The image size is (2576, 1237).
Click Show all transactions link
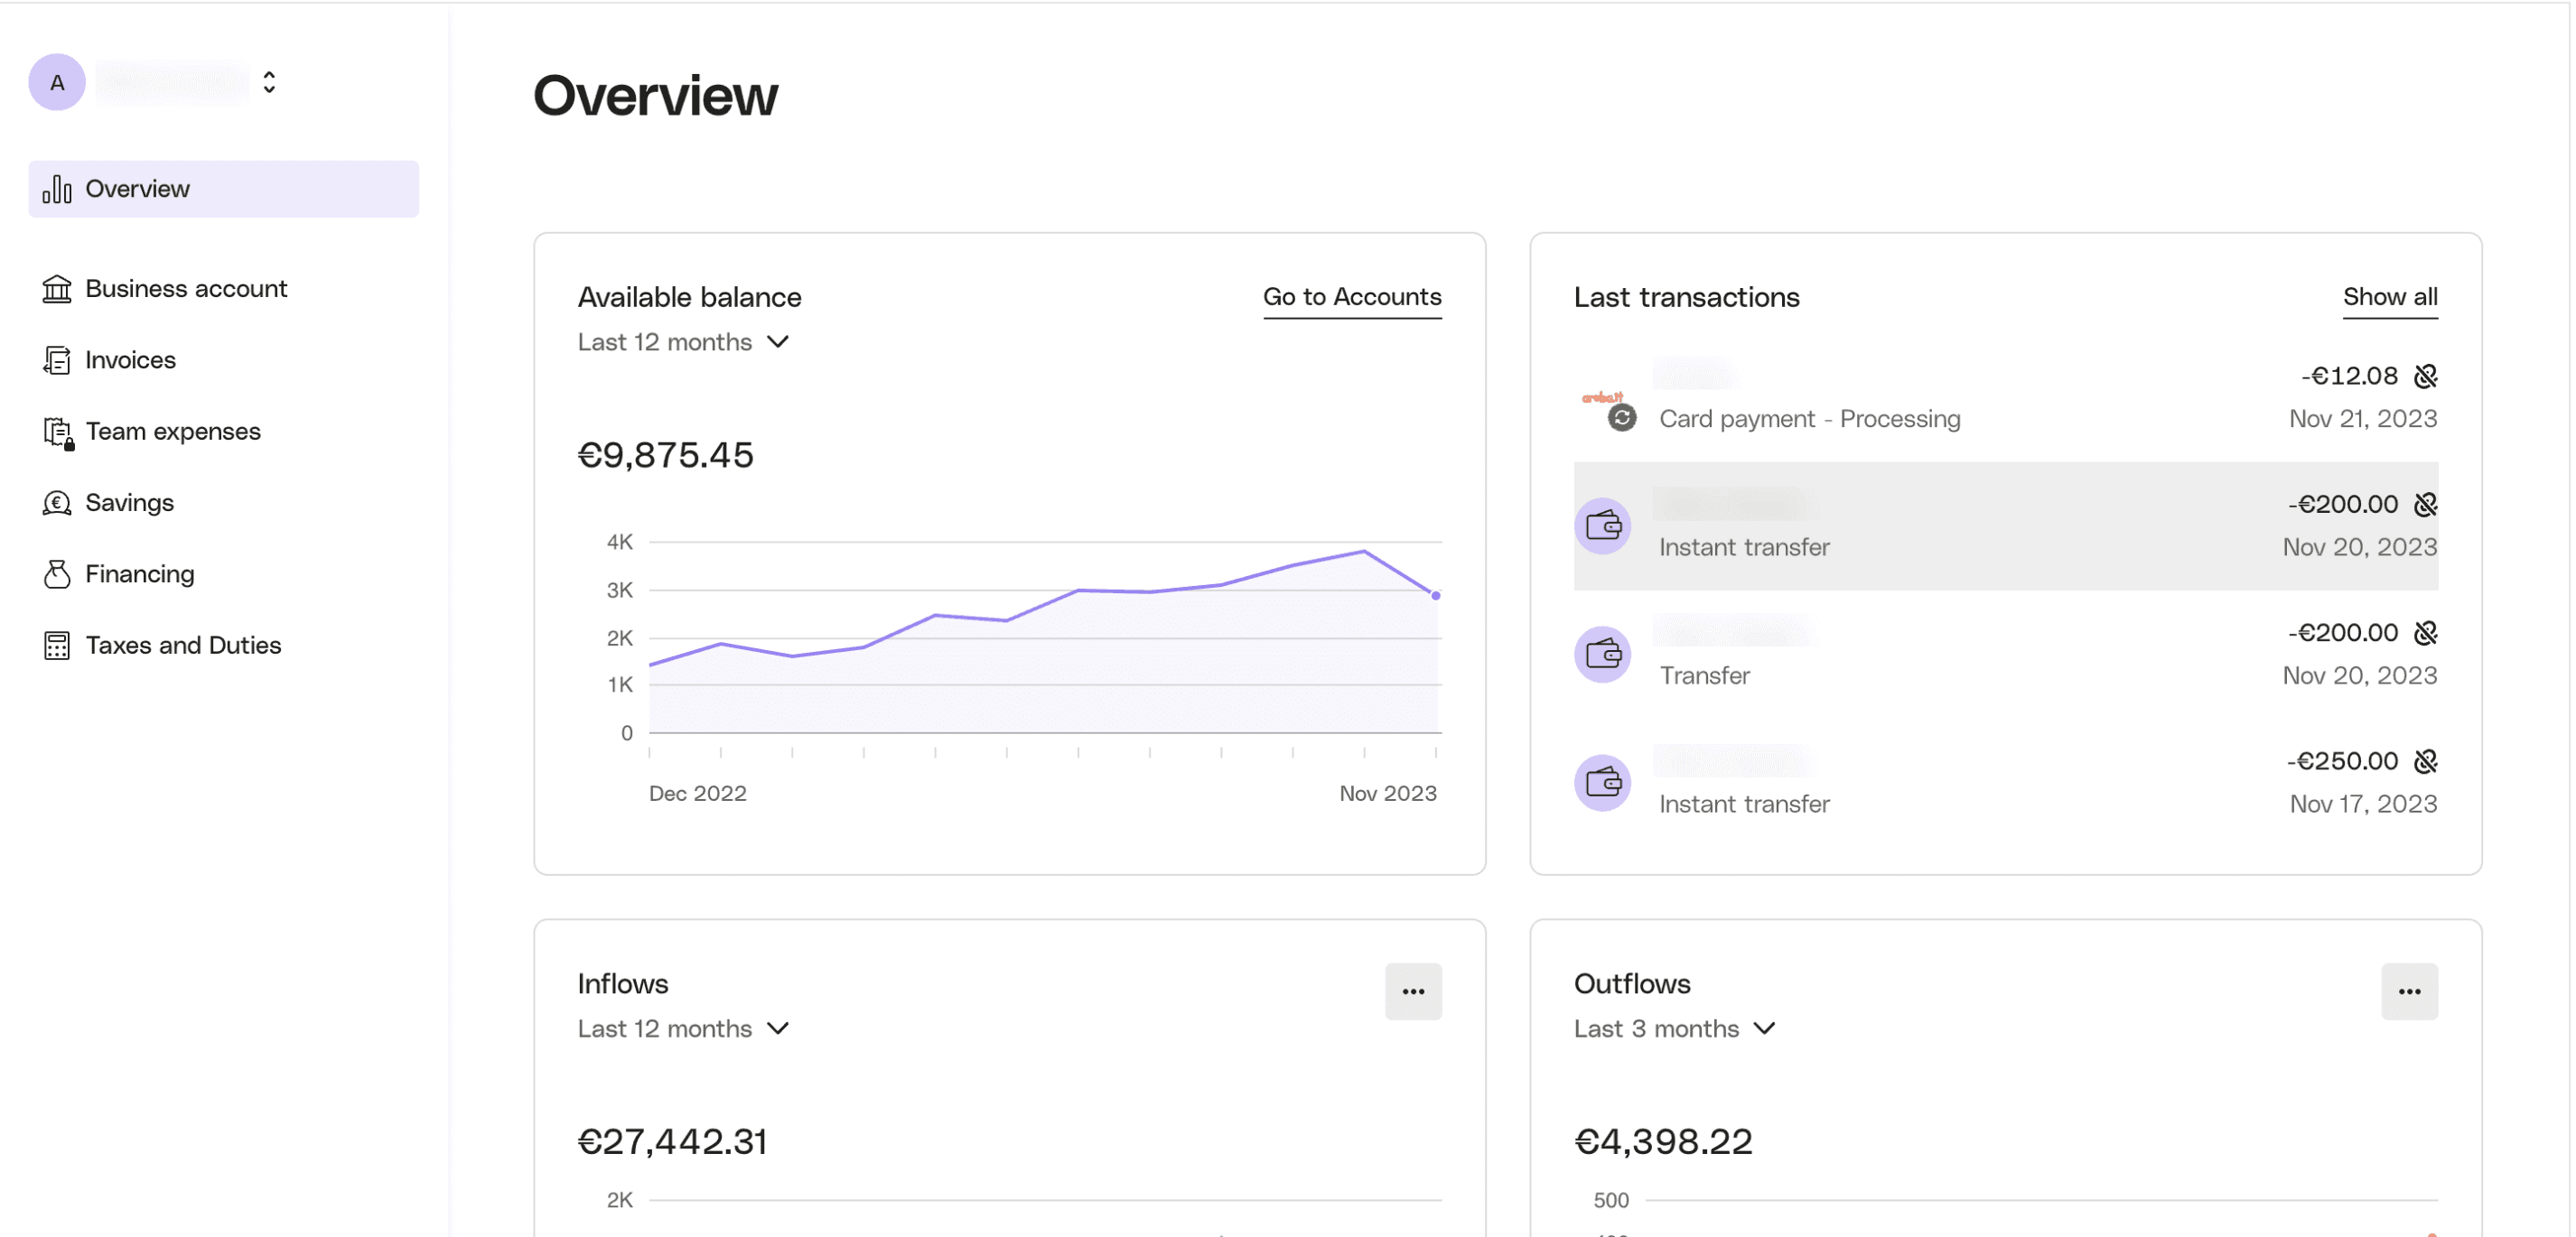tap(2389, 297)
